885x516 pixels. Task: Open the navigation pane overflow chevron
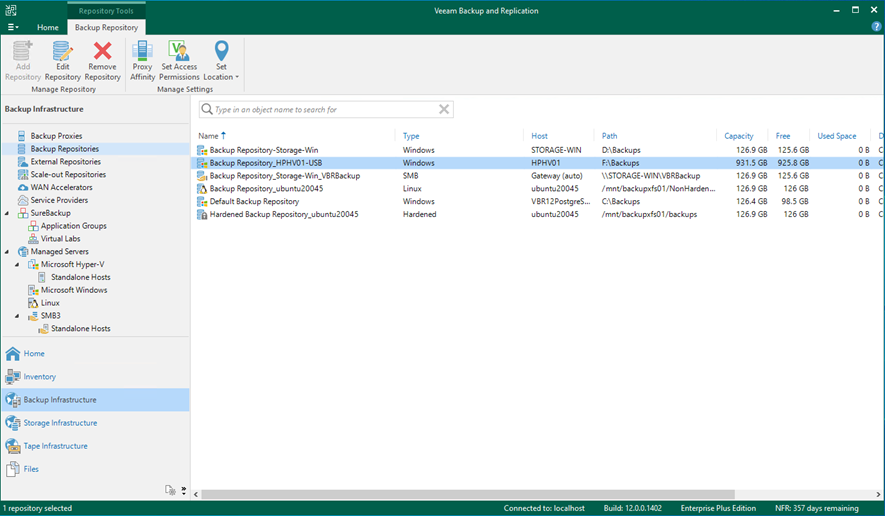pos(183,491)
